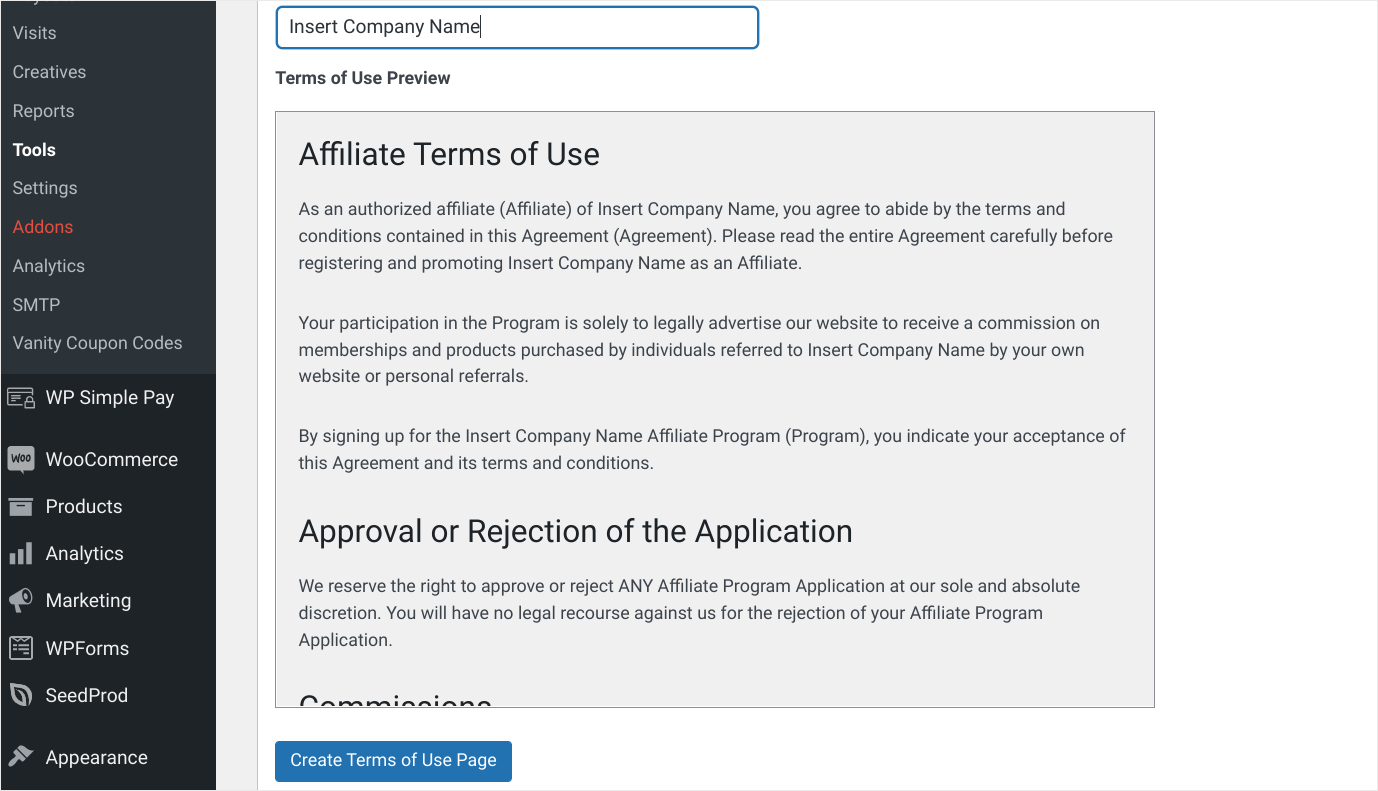Click inside the Terms of Use preview box
The height and width of the screenshot is (791, 1378).
pyautogui.click(x=715, y=410)
